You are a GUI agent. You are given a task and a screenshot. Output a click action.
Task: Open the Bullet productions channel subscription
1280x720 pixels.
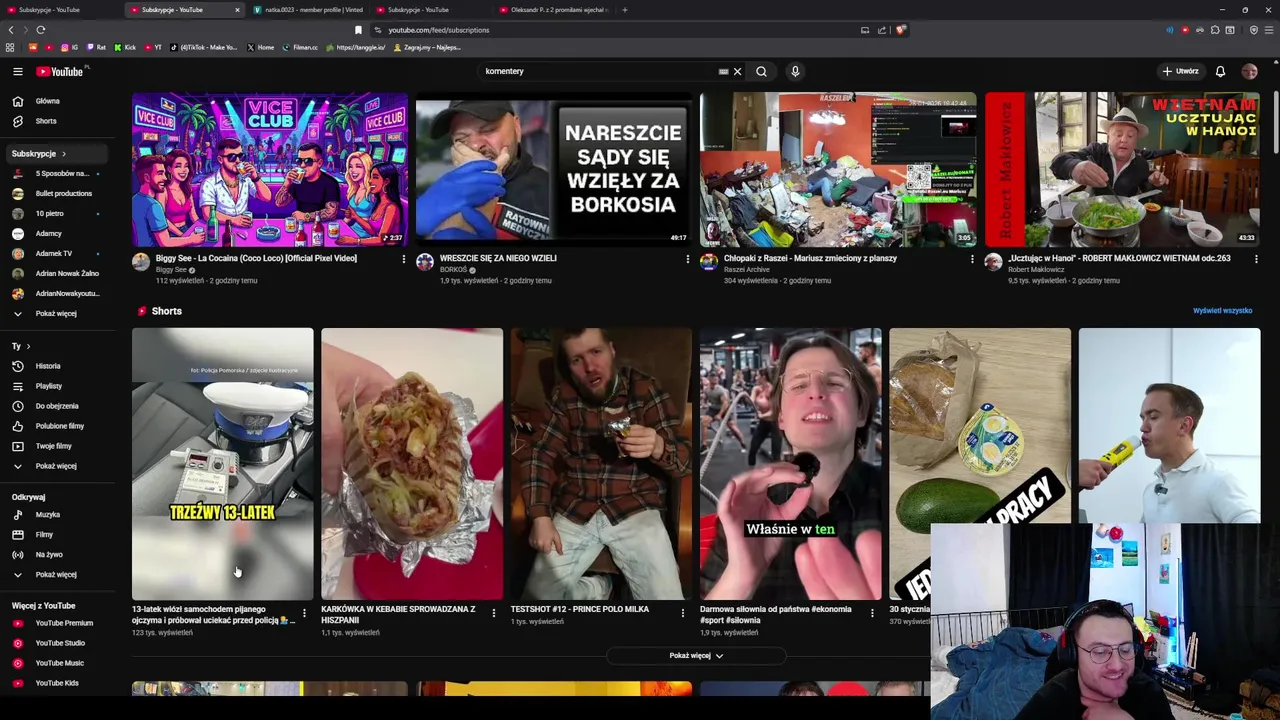pos(55,194)
